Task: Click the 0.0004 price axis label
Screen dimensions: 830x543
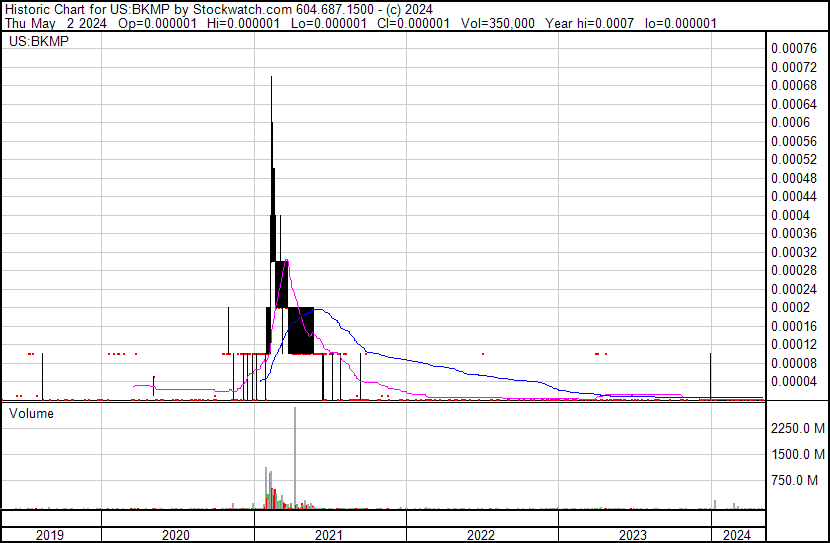Action: (x=788, y=215)
